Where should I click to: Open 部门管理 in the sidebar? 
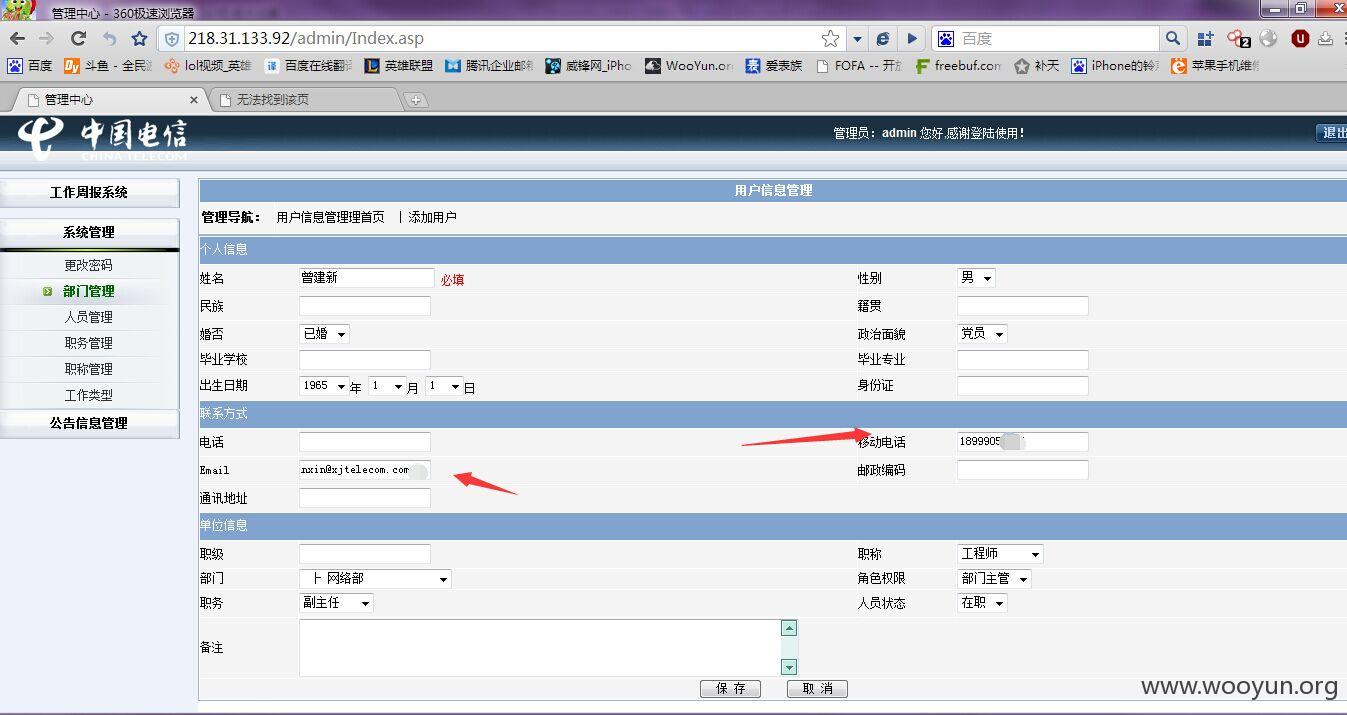click(x=89, y=291)
